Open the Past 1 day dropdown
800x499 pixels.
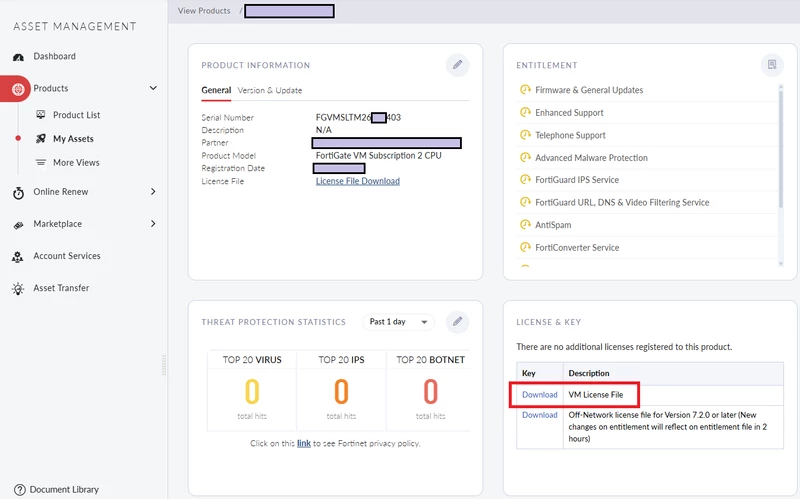pyautogui.click(x=398, y=322)
